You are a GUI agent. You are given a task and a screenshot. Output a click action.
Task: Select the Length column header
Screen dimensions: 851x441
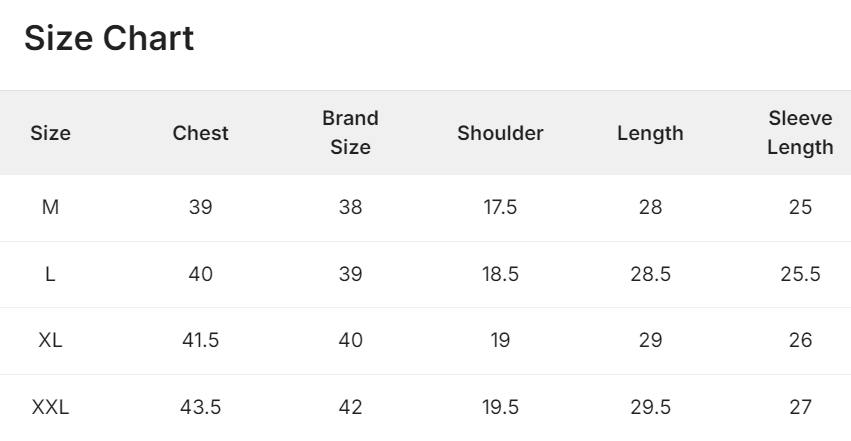pos(650,133)
